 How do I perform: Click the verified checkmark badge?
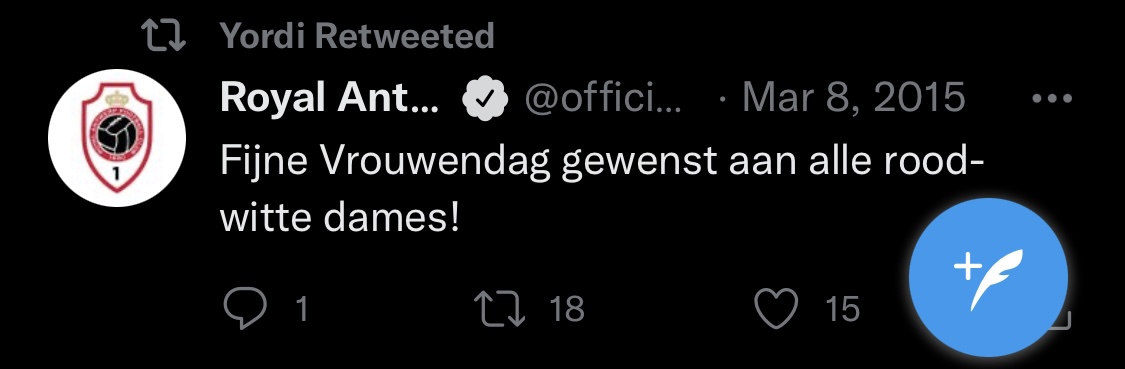point(484,98)
